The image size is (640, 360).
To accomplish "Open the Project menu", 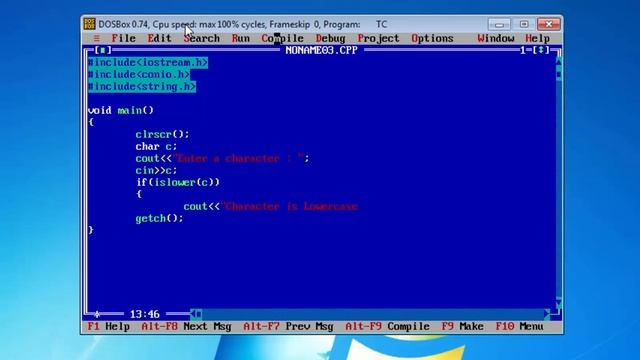I will coord(378,38).
